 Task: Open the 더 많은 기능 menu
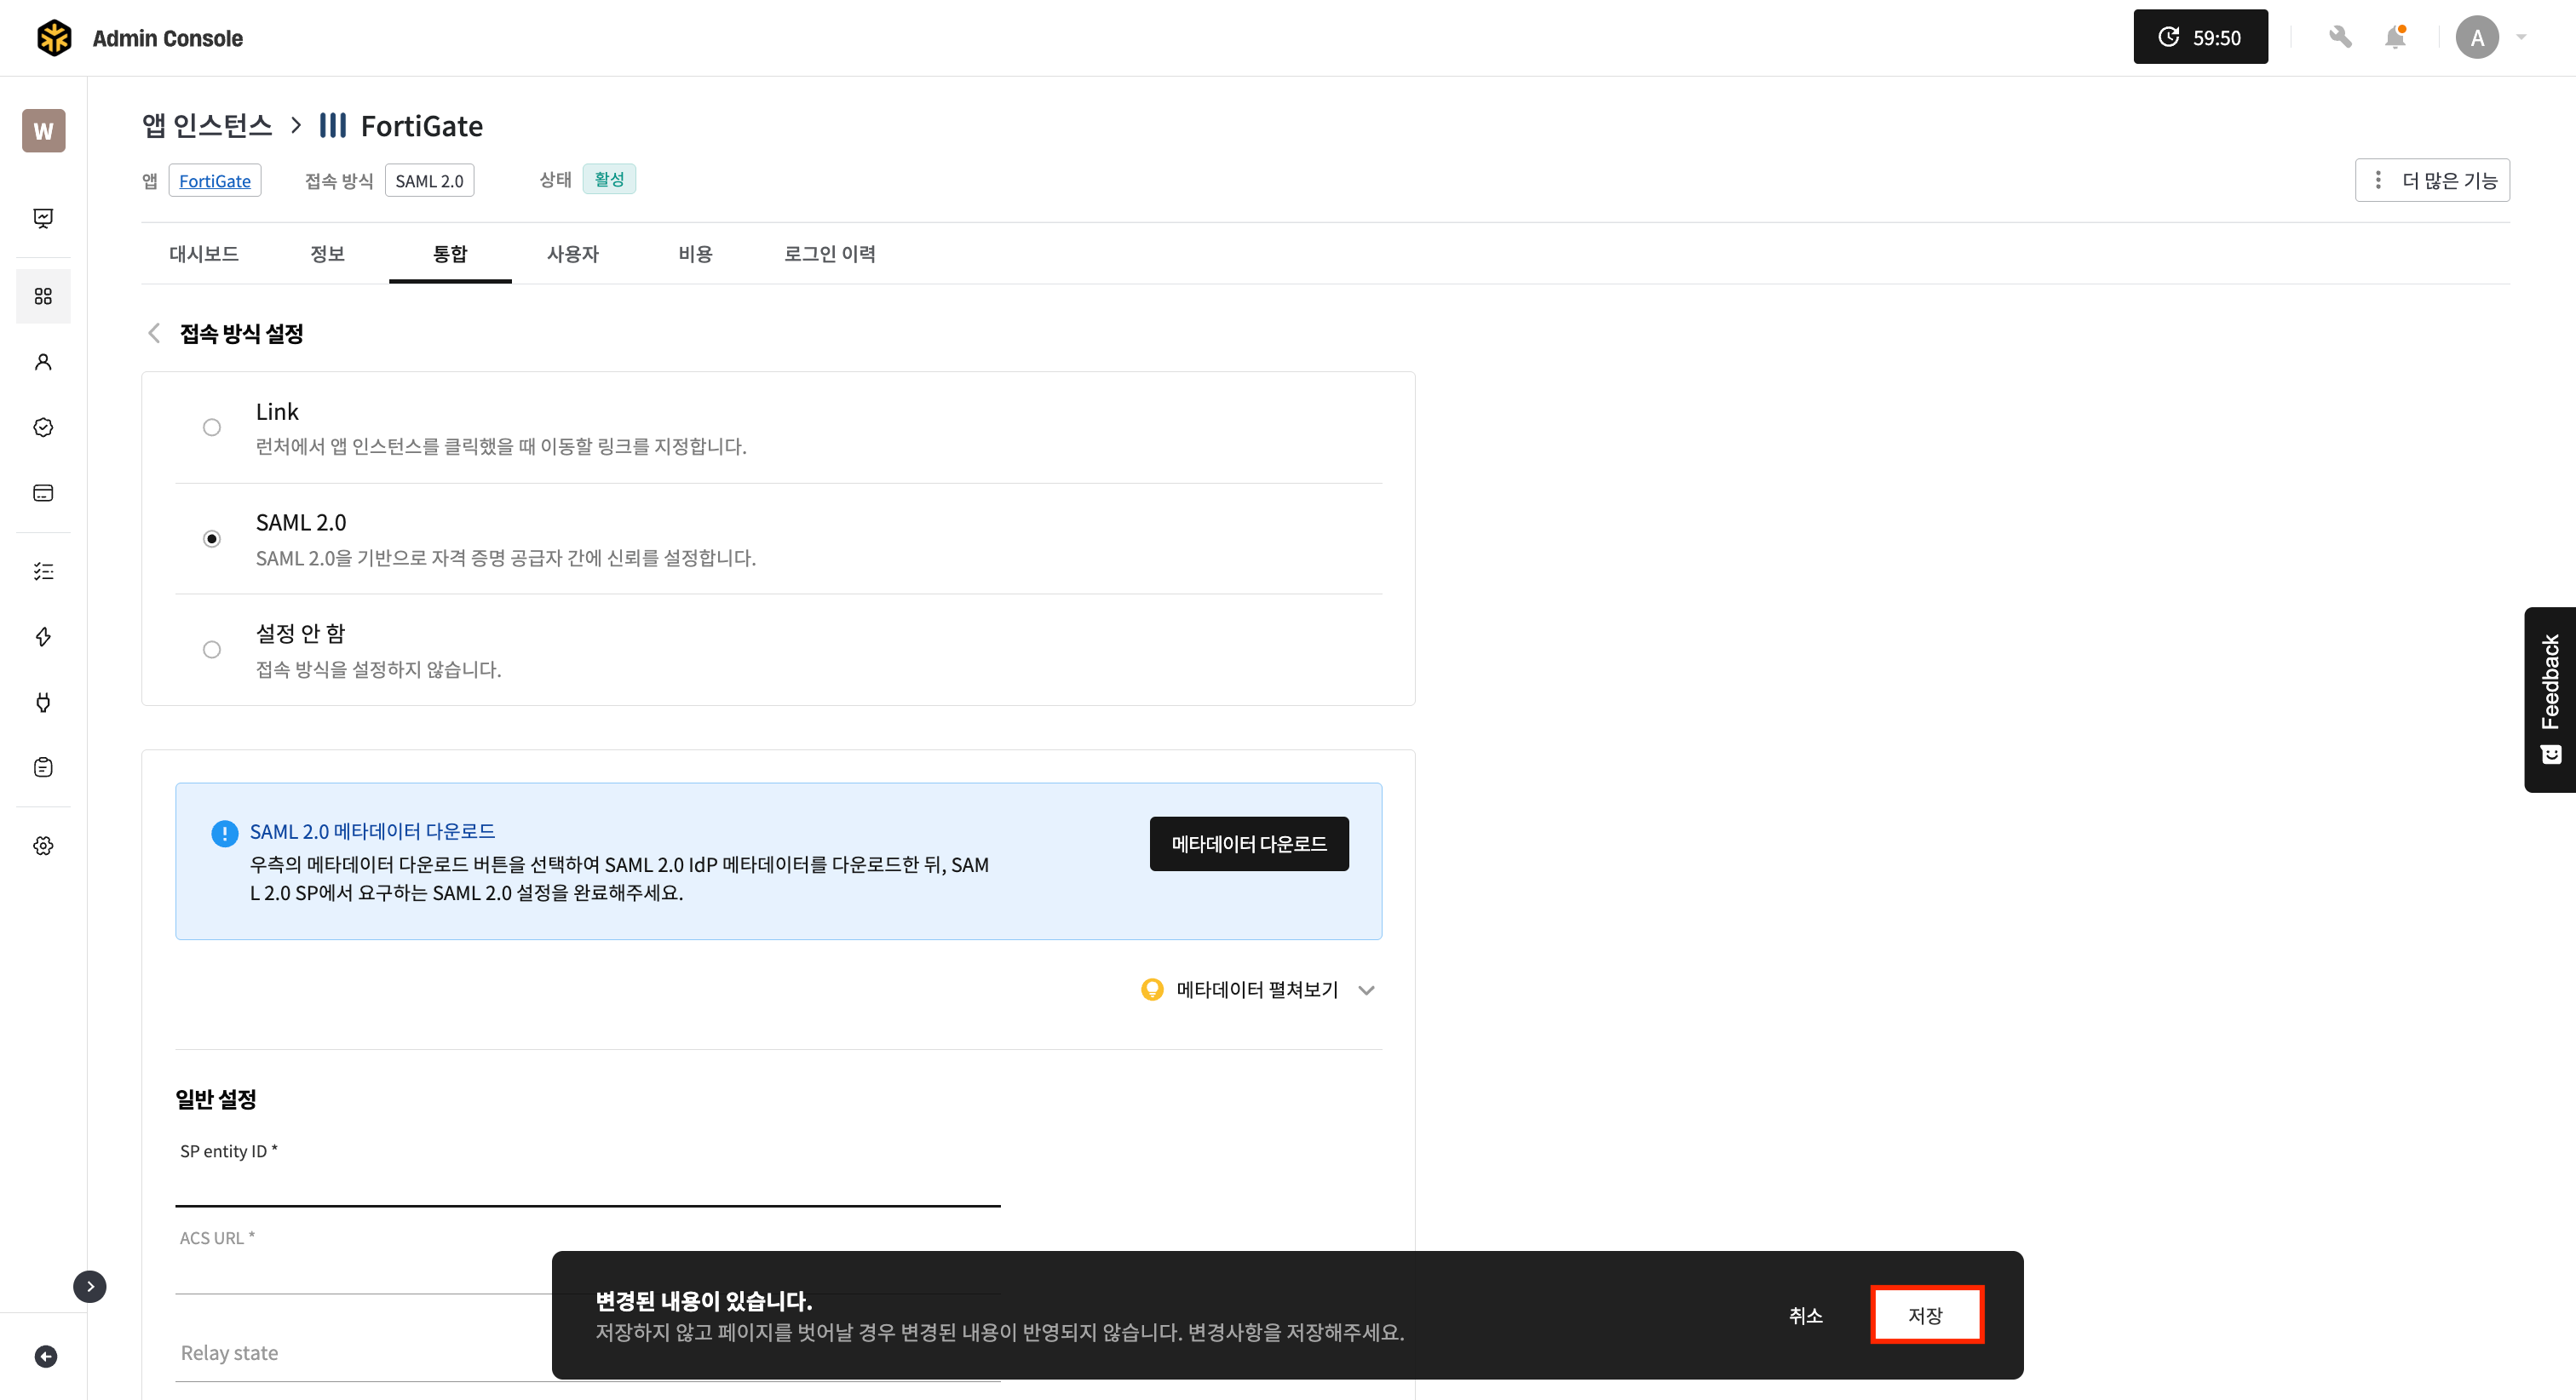[2432, 180]
